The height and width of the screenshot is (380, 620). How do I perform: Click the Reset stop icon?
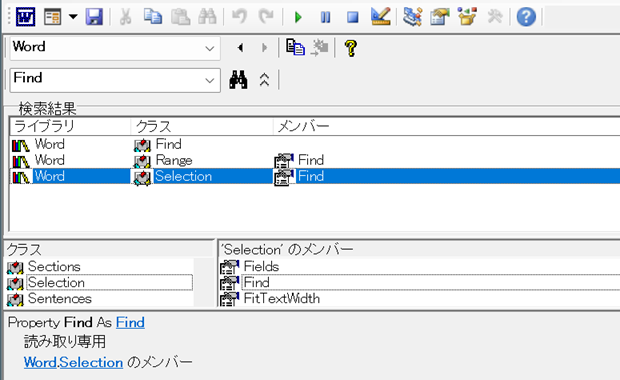point(352,17)
